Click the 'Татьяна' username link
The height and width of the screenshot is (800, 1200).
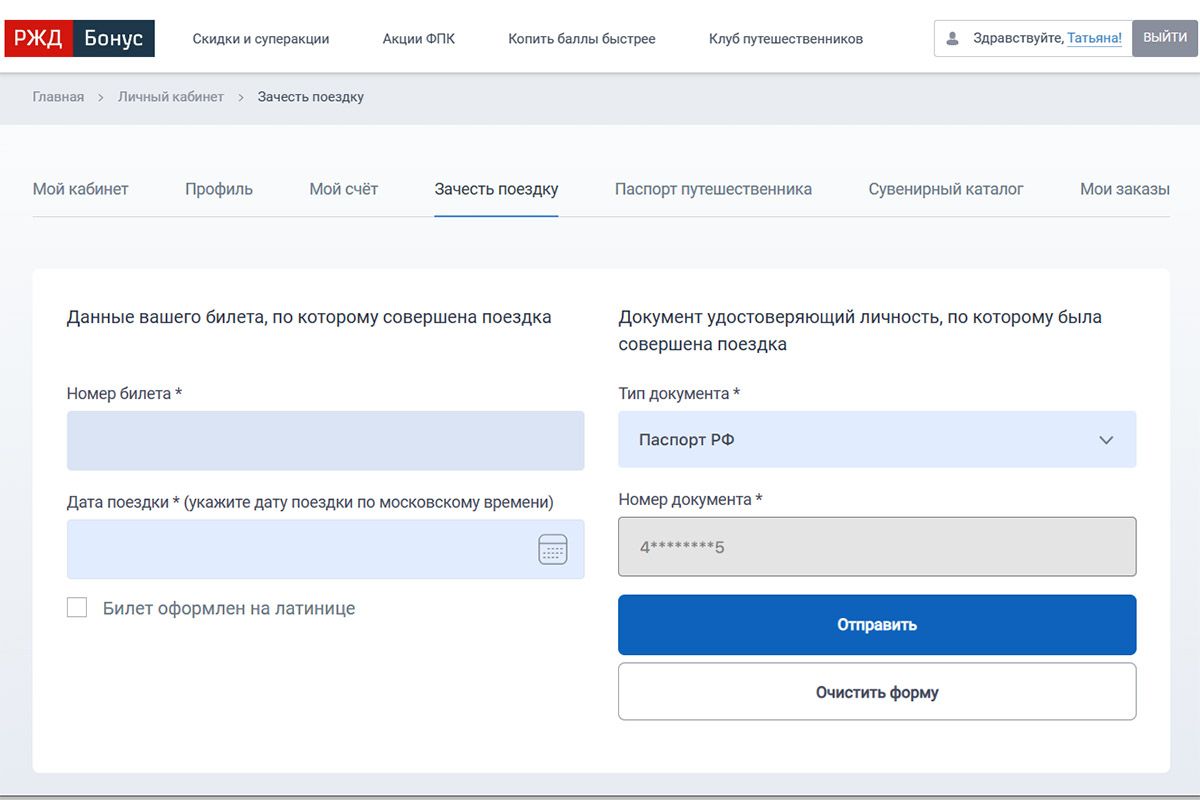coord(1094,38)
